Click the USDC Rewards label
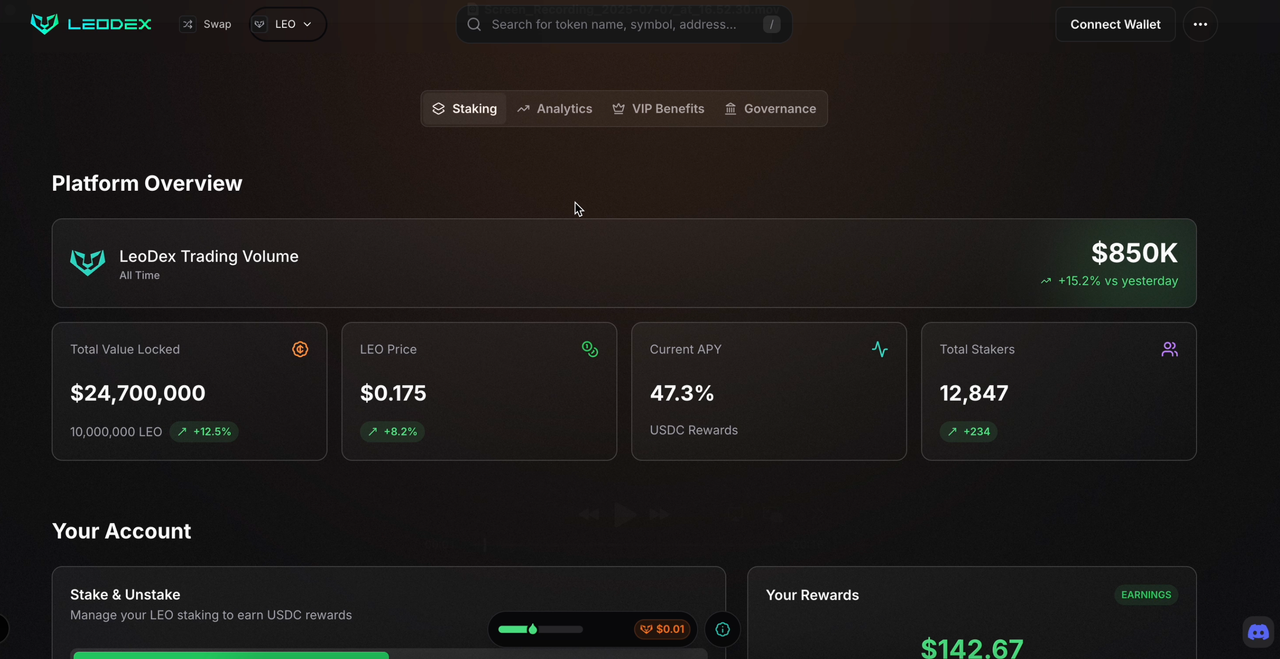Screen dimensions: 1280x659 [x=694, y=430]
